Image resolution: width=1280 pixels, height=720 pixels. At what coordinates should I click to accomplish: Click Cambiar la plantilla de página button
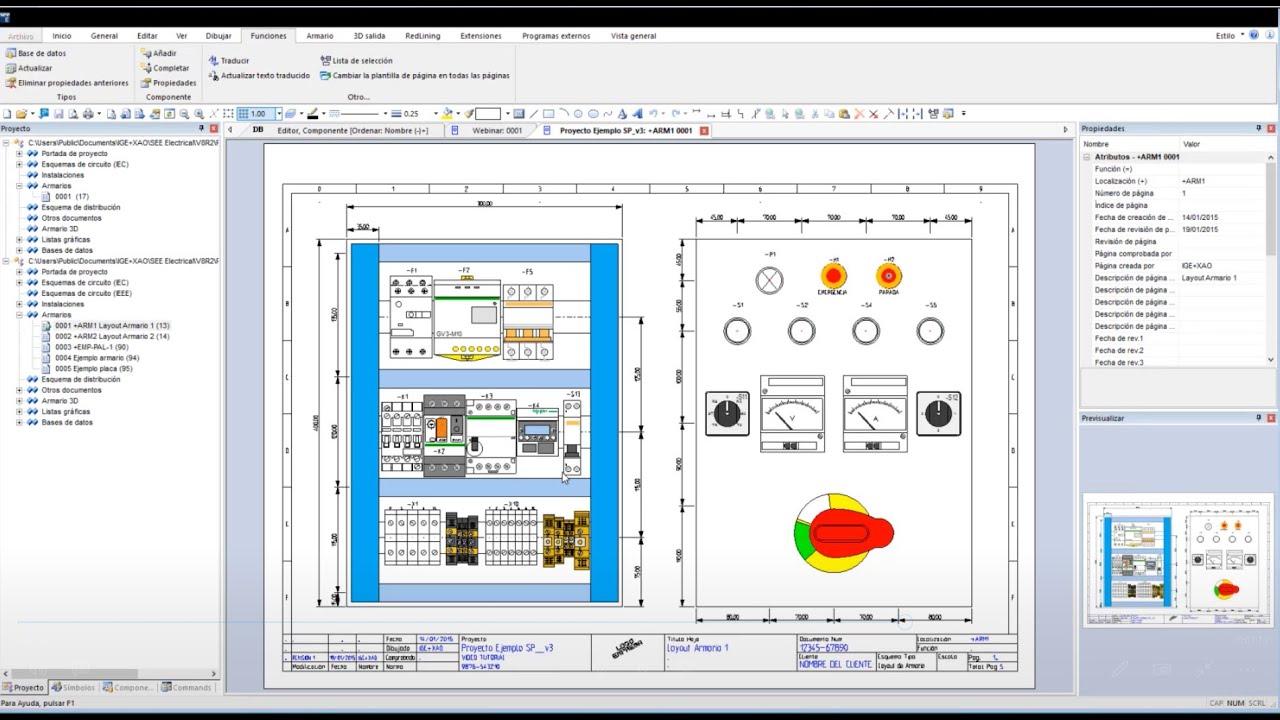coord(415,75)
